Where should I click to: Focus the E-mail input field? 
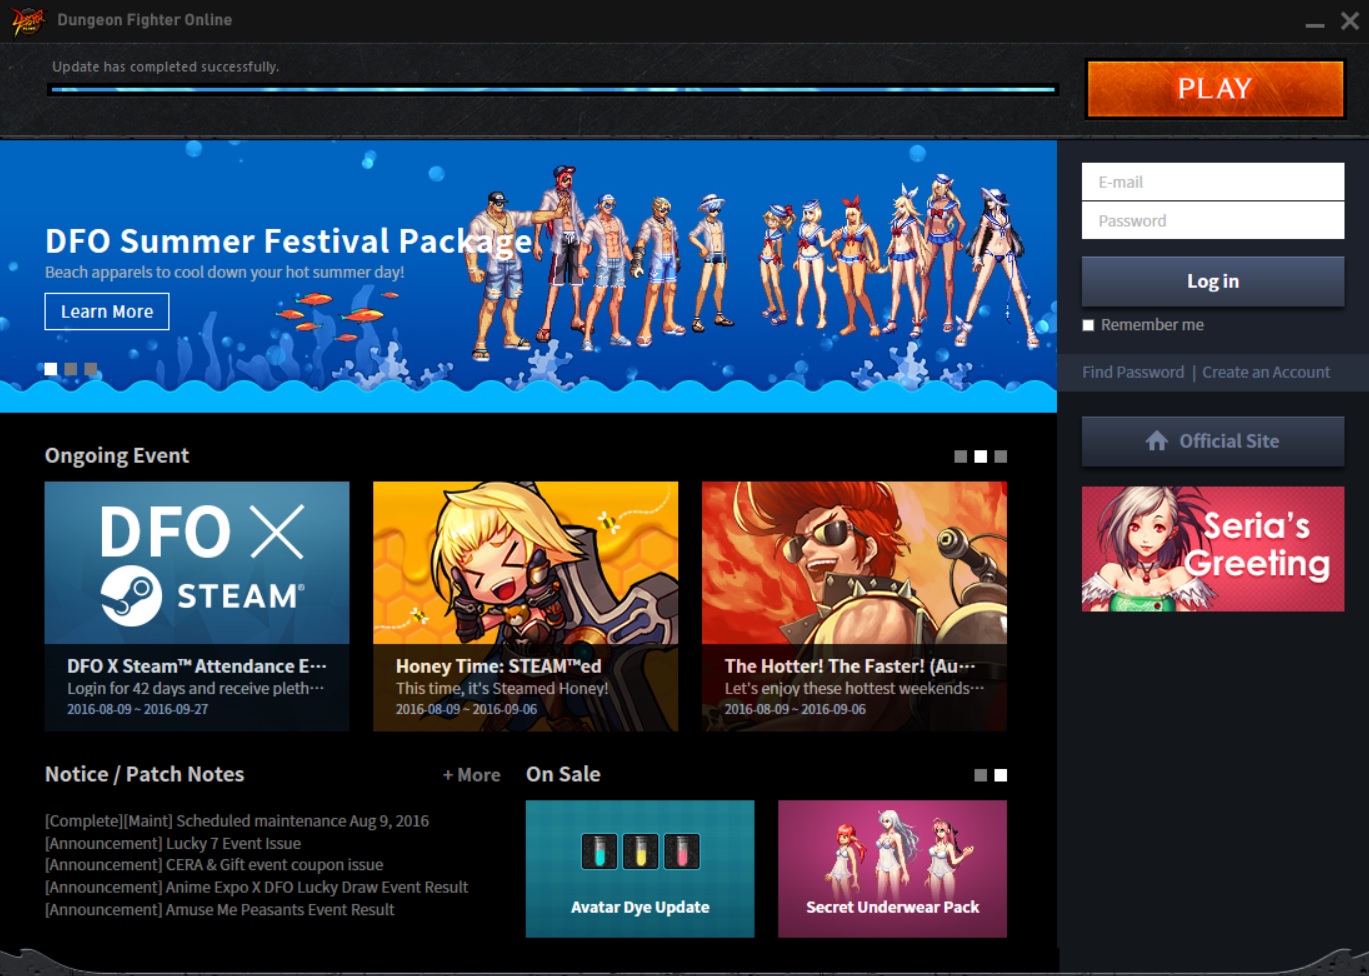pyautogui.click(x=1213, y=182)
